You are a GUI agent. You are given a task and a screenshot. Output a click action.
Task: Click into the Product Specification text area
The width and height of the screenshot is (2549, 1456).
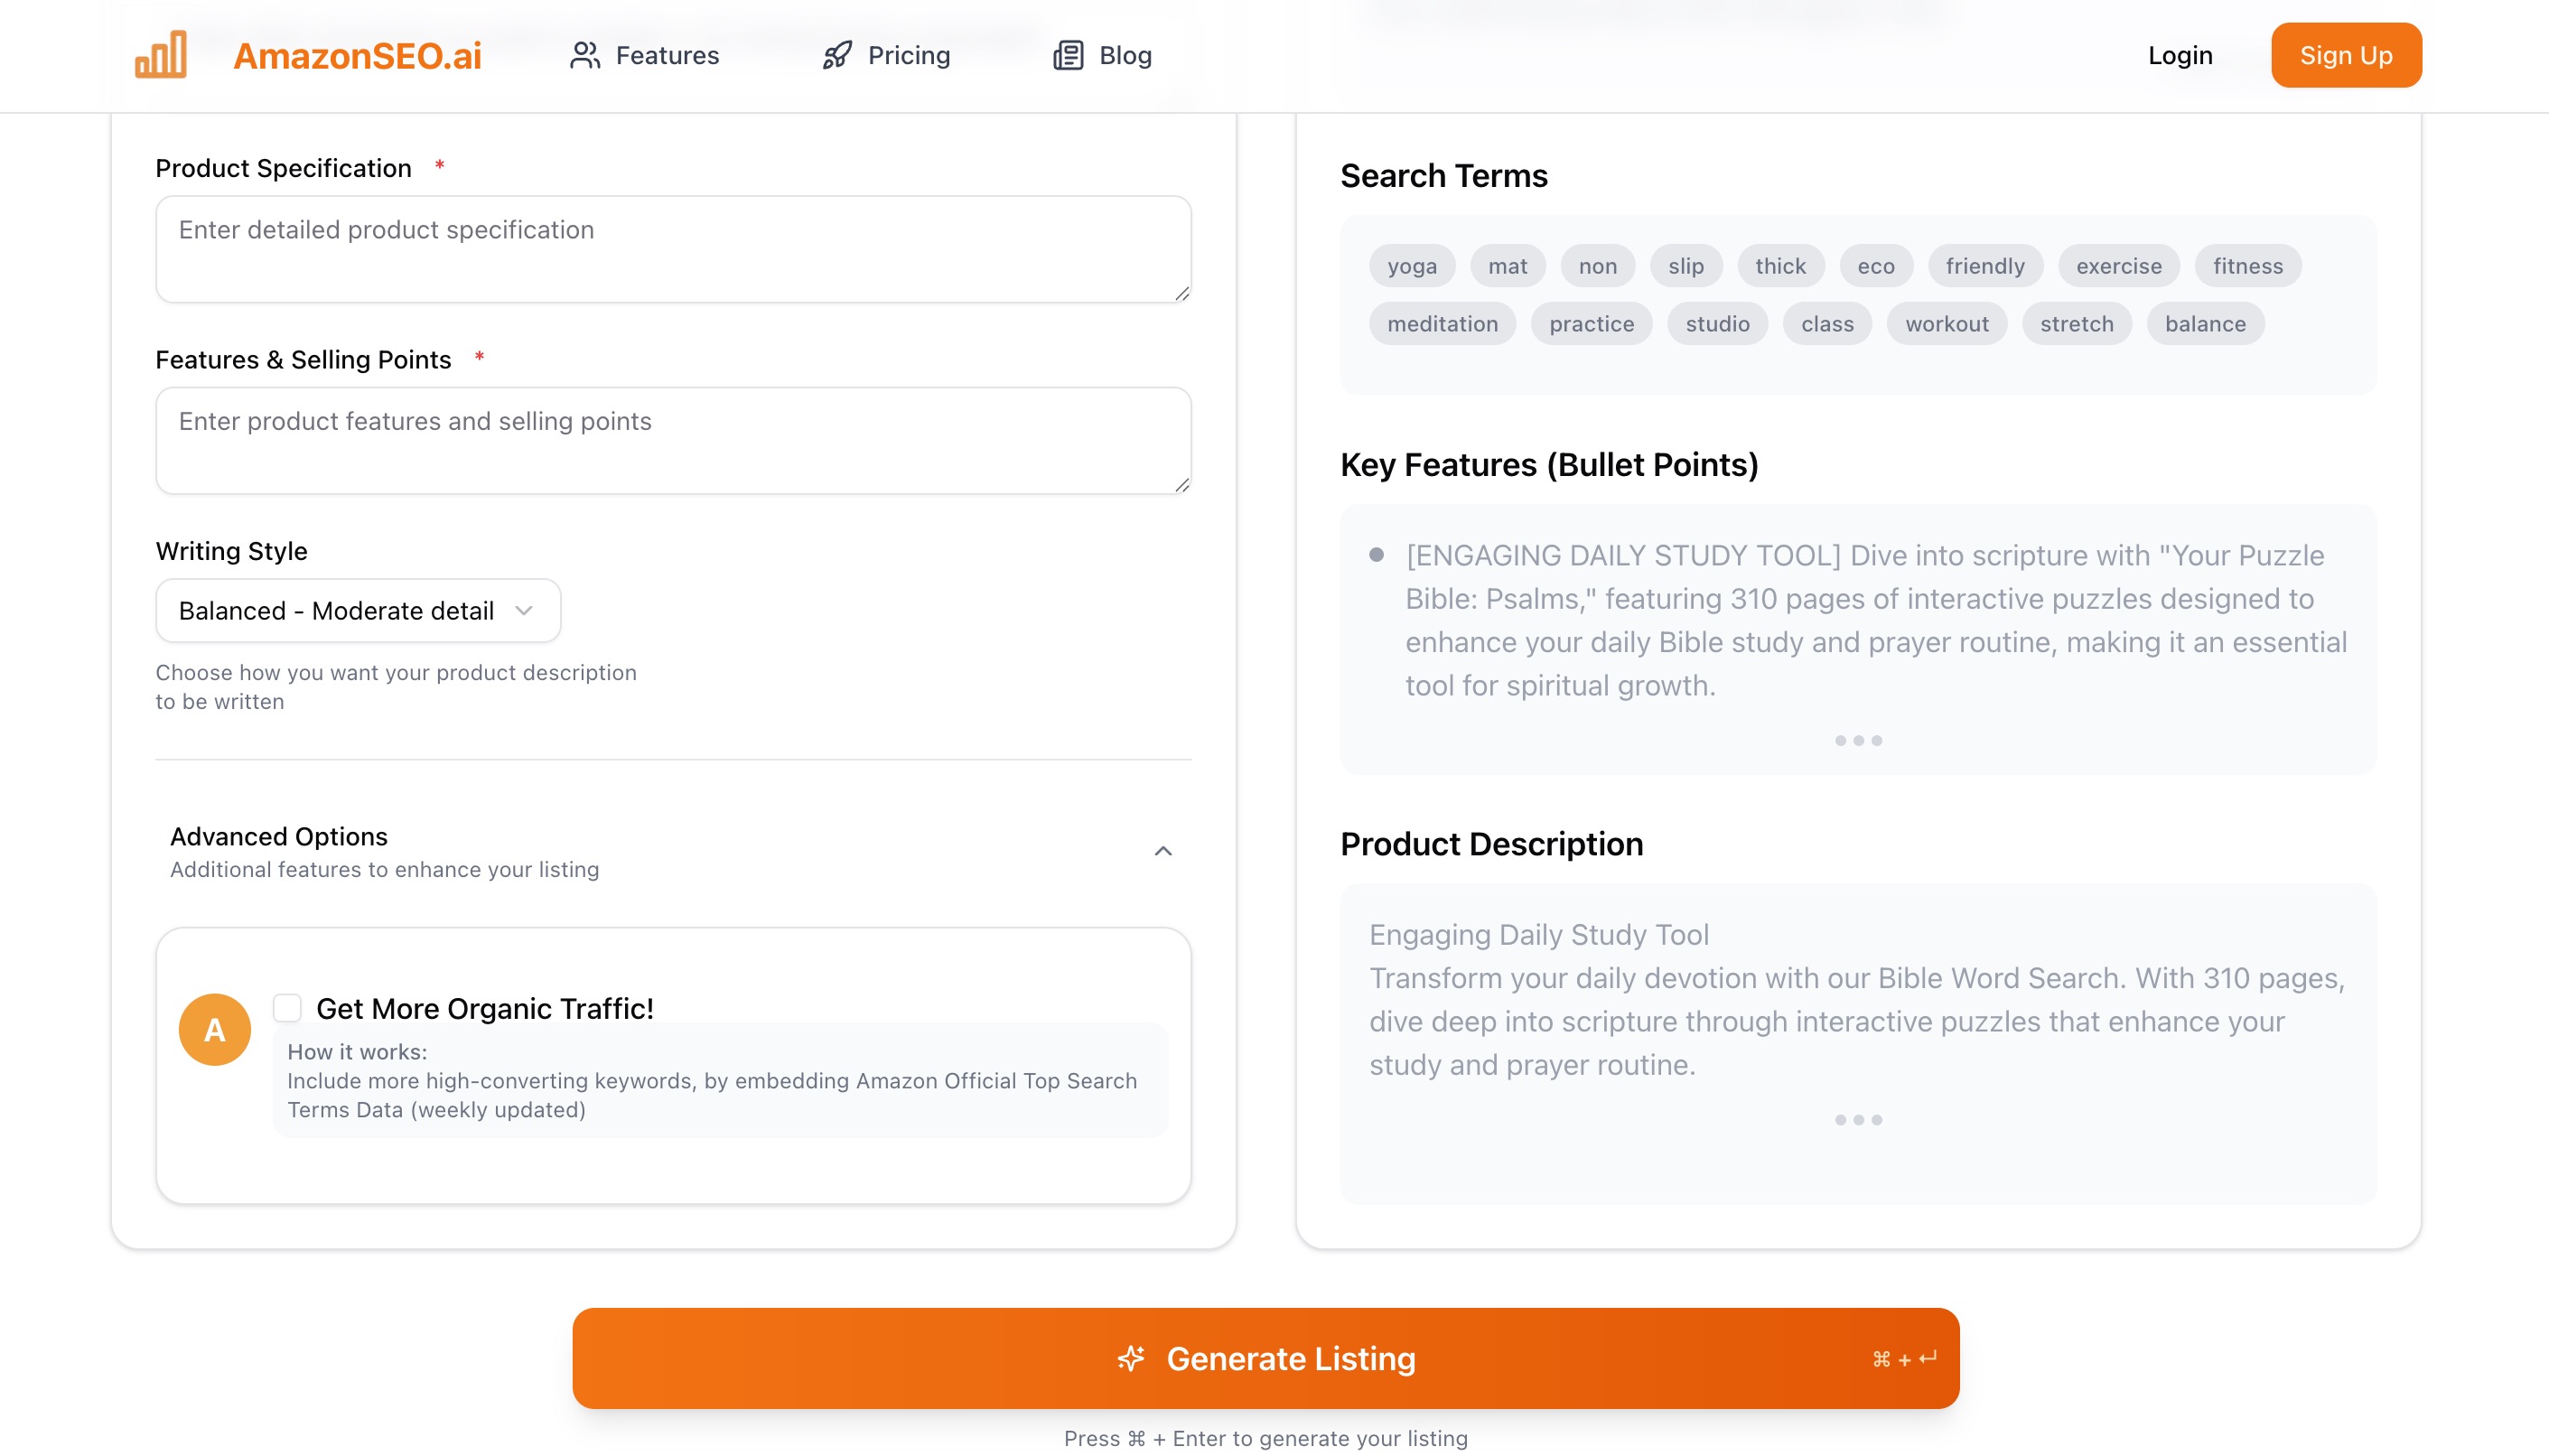673,249
